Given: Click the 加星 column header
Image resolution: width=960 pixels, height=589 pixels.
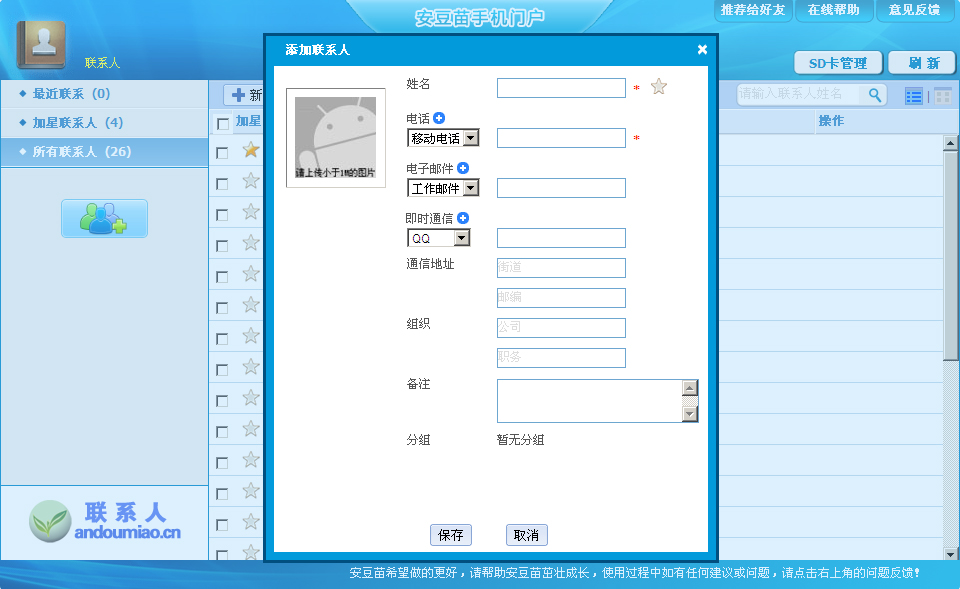Looking at the screenshot, I should tap(249, 121).
